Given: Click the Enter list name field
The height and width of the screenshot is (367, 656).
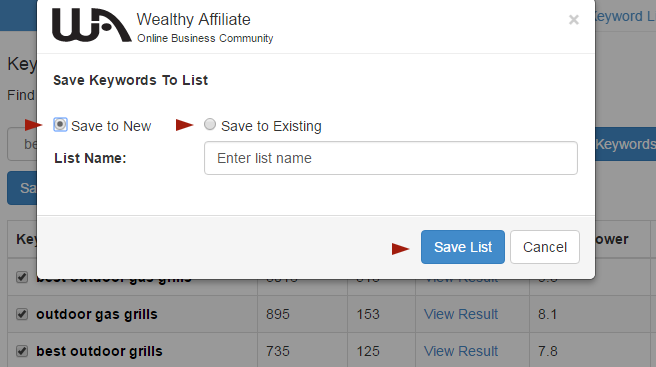Looking at the screenshot, I should (391, 158).
